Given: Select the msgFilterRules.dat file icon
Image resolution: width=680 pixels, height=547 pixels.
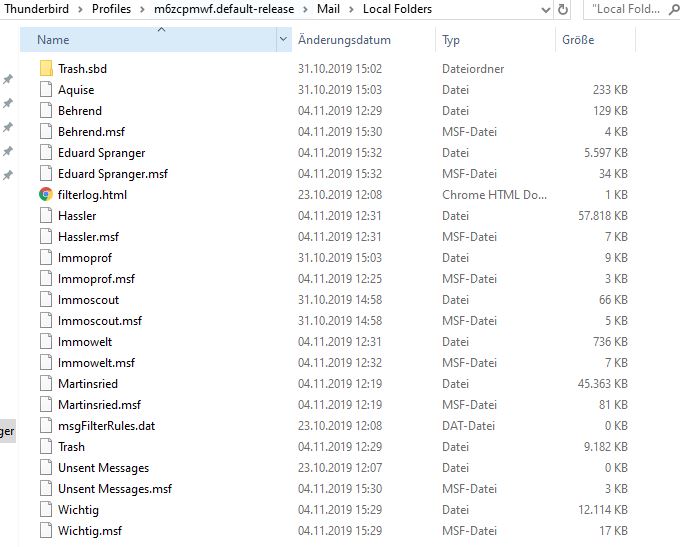Looking at the screenshot, I should [46, 426].
